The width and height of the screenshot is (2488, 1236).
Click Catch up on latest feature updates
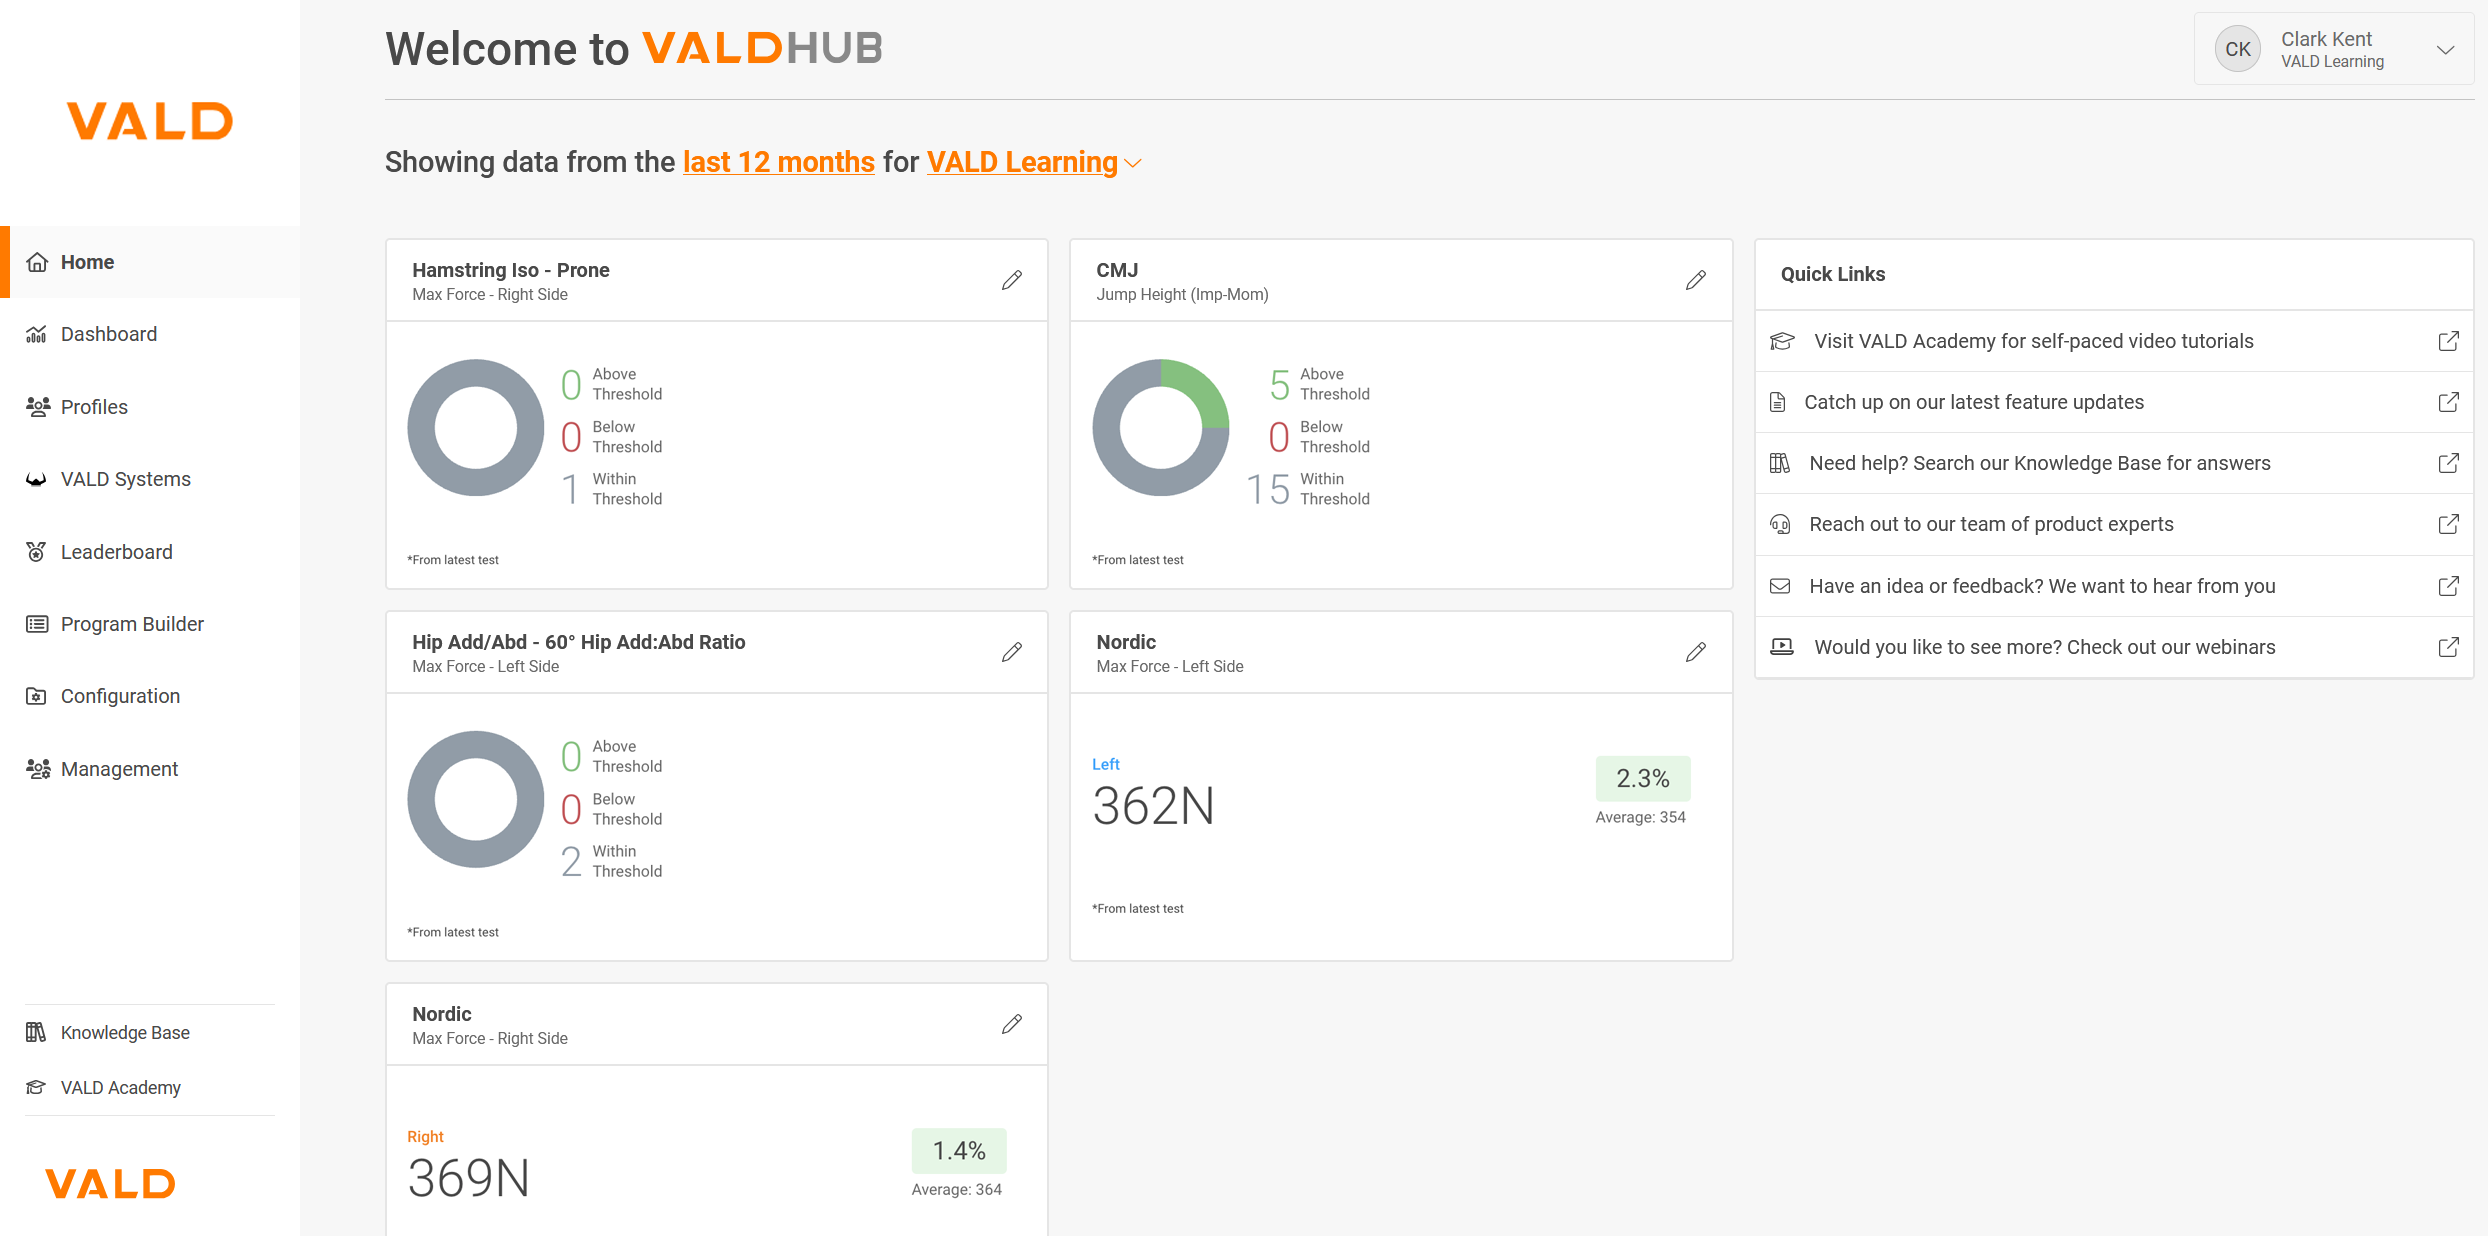point(1973,402)
